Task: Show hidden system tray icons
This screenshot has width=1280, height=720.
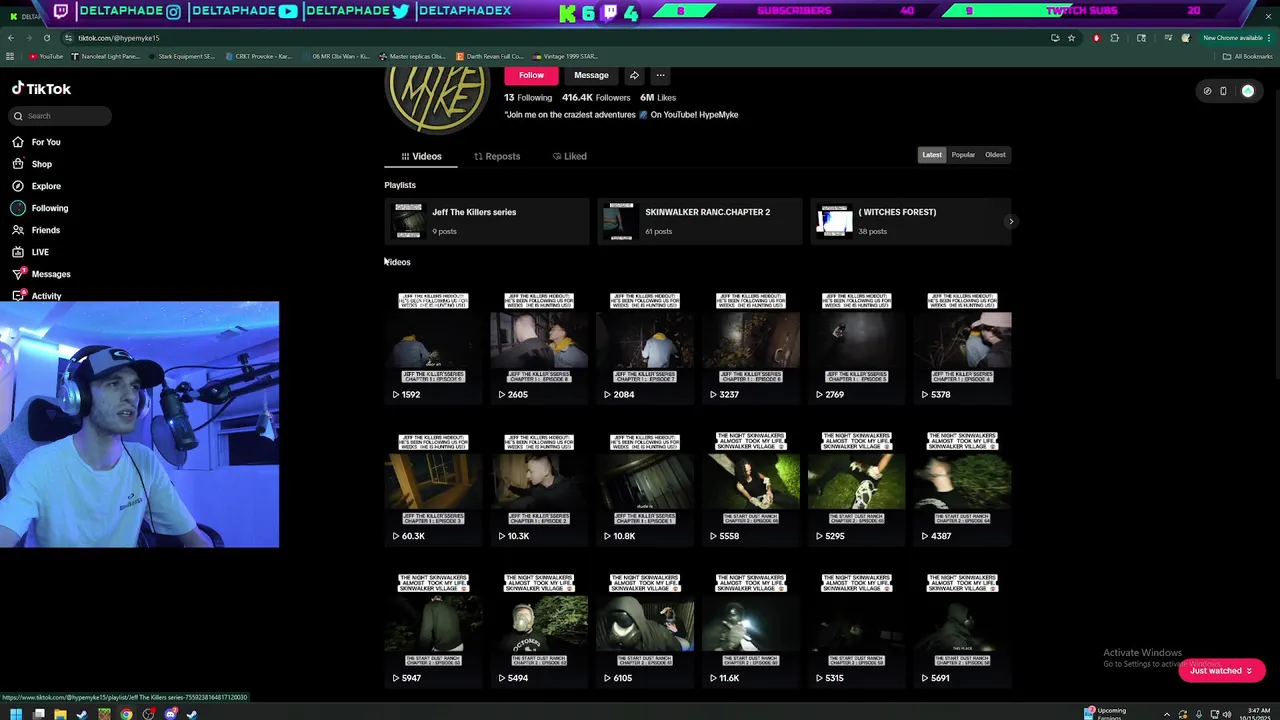Action: (x=1167, y=714)
